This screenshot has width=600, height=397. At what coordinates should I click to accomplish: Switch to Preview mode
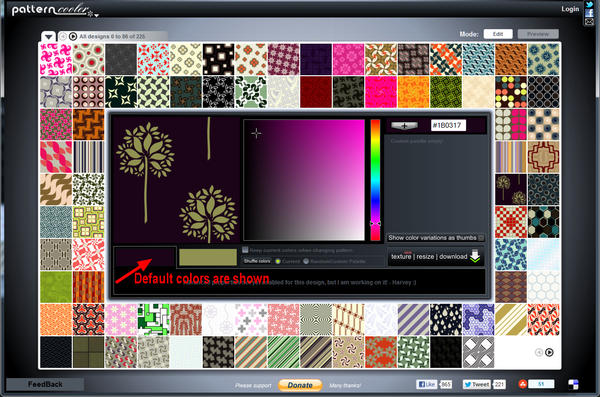coord(538,34)
